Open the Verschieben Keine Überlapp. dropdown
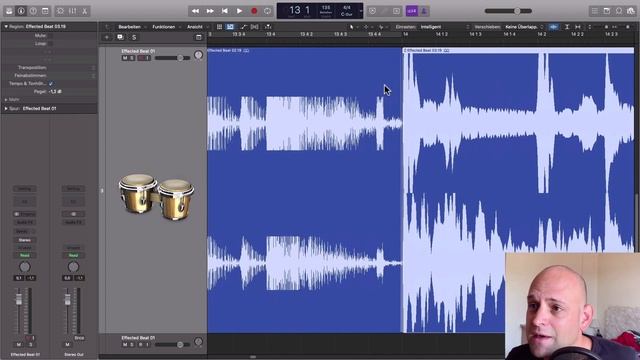The height and width of the screenshot is (360, 640). 524,27
